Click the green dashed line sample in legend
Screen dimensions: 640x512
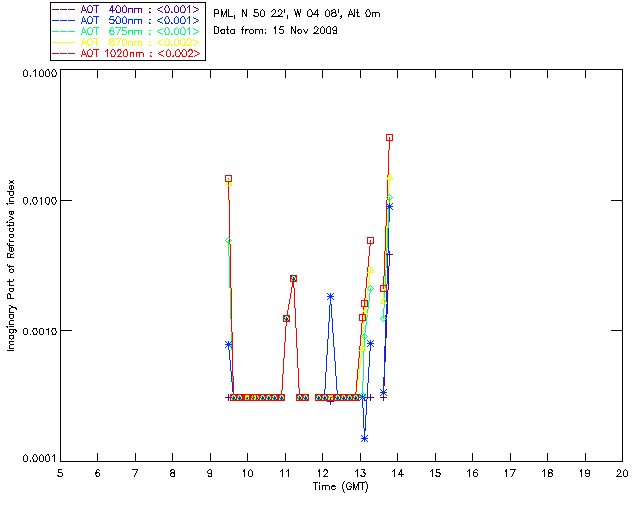point(64,31)
